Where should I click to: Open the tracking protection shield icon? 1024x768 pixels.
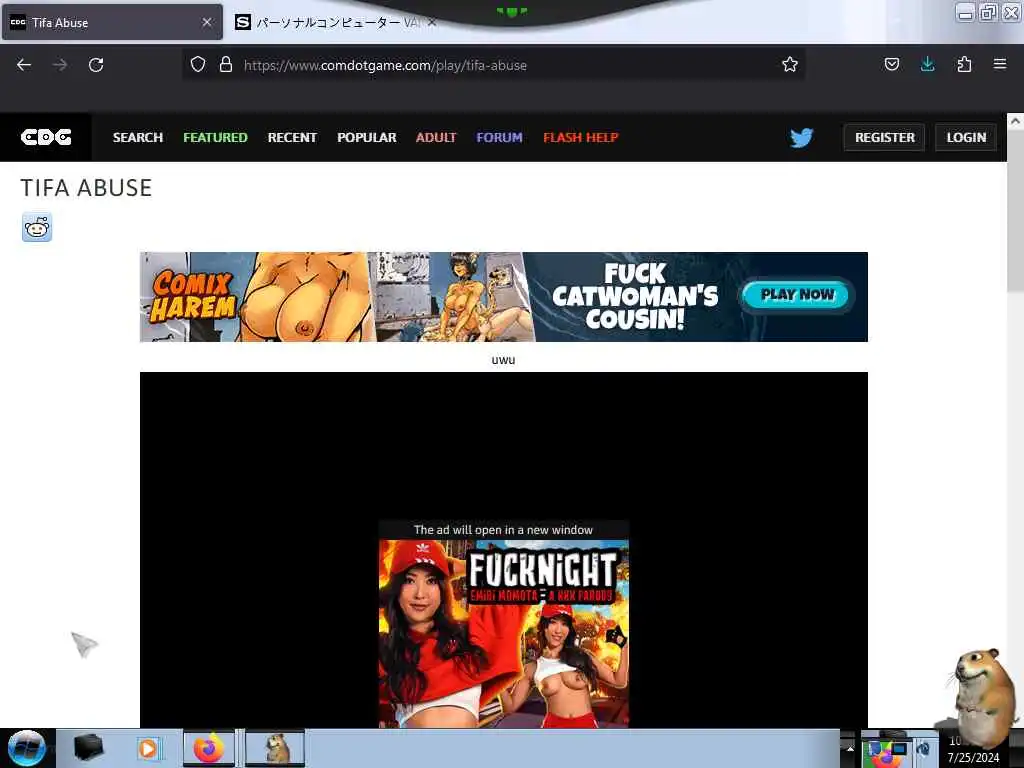[x=198, y=64]
